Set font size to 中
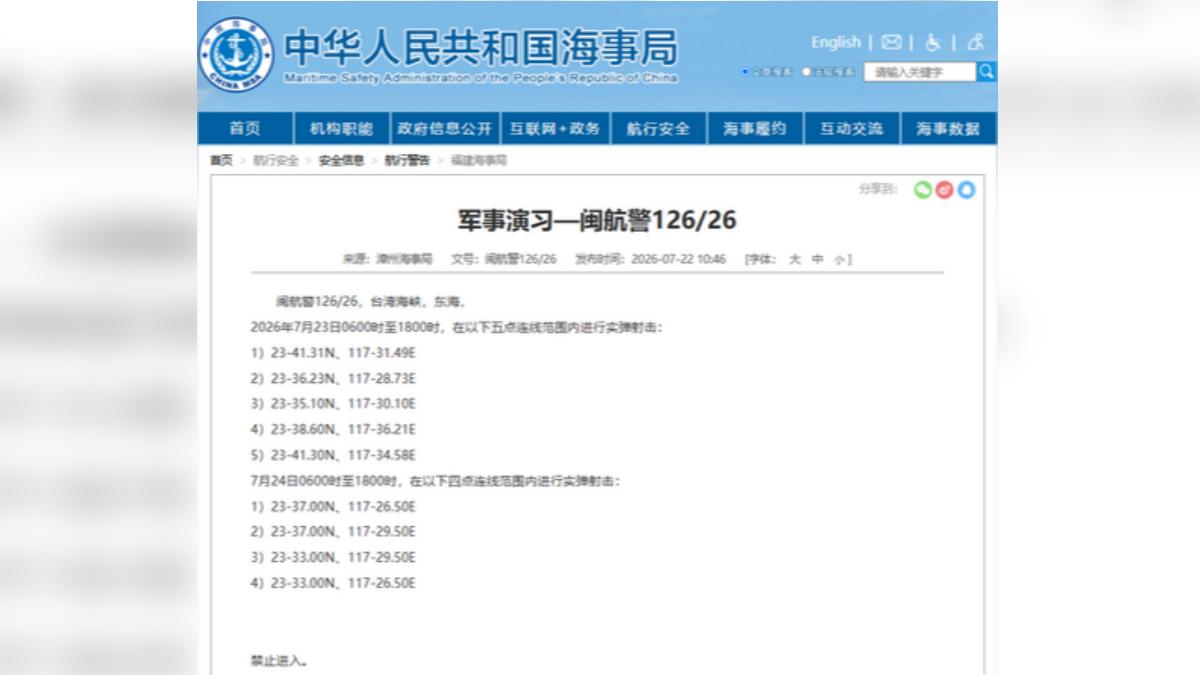The width and height of the screenshot is (1200, 675). coord(817,259)
